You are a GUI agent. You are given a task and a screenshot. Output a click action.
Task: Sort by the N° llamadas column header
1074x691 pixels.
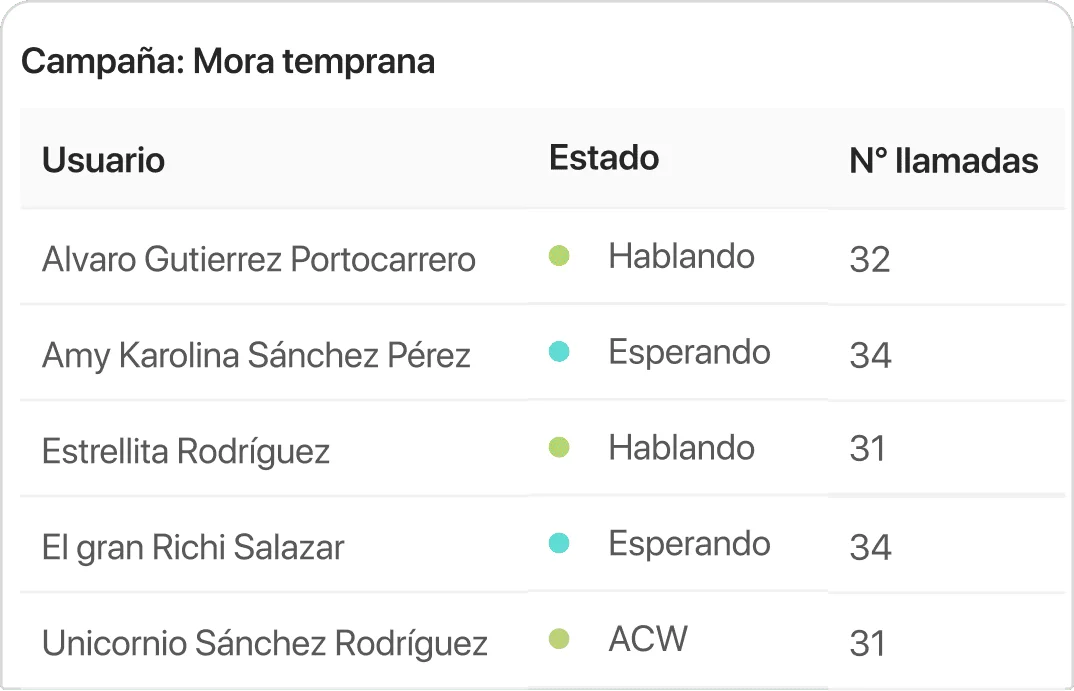pyautogui.click(x=943, y=161)
